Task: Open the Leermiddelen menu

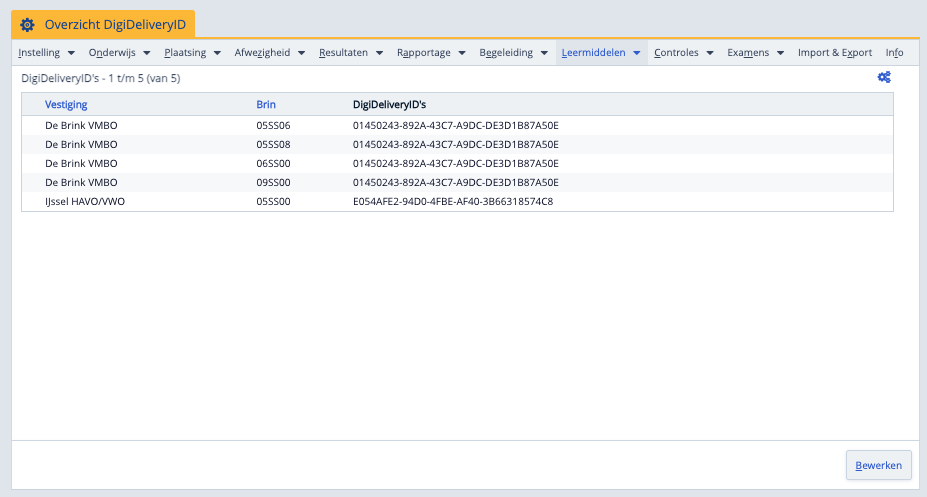Action: point(594,53)
